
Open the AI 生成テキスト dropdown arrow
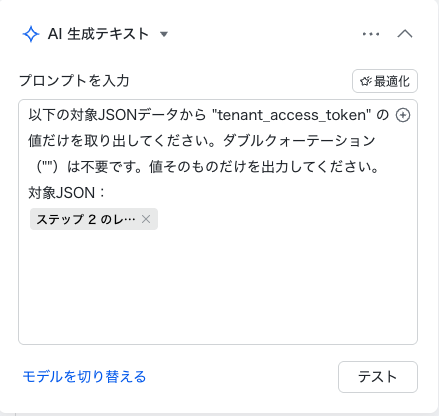tap(164, 34)
